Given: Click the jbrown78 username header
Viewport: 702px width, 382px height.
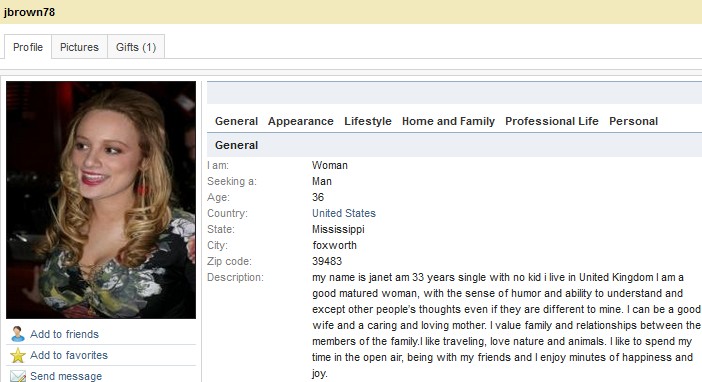Looking at the screenshot, I should (30, 12).
